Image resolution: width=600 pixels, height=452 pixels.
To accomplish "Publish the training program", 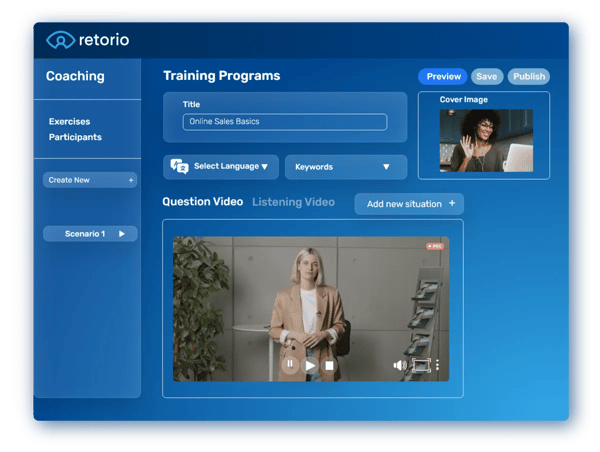I will [529, 76].
